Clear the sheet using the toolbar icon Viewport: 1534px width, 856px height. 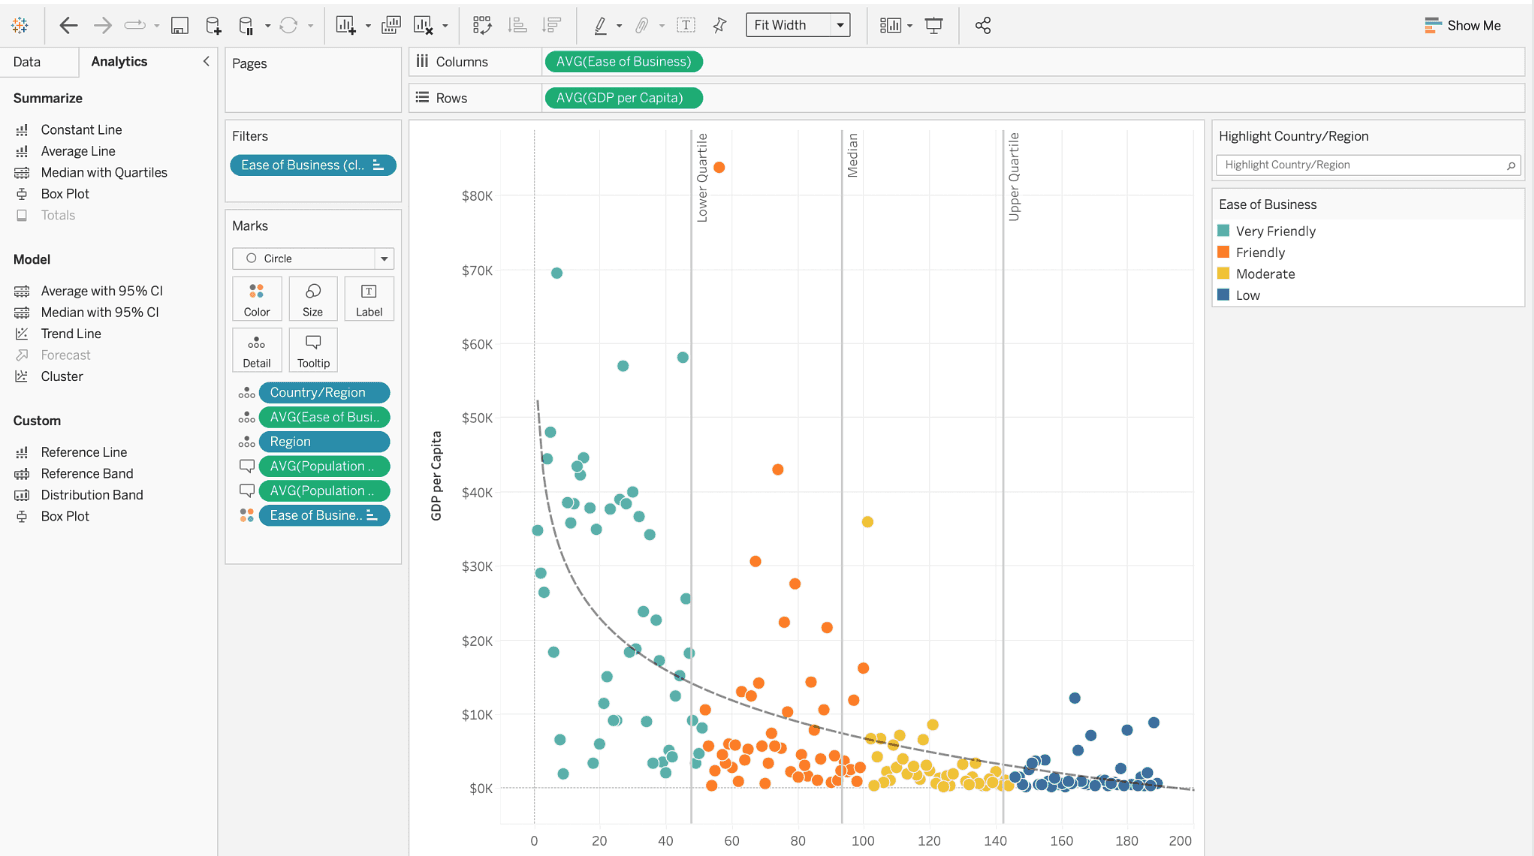tap(423, 25)
